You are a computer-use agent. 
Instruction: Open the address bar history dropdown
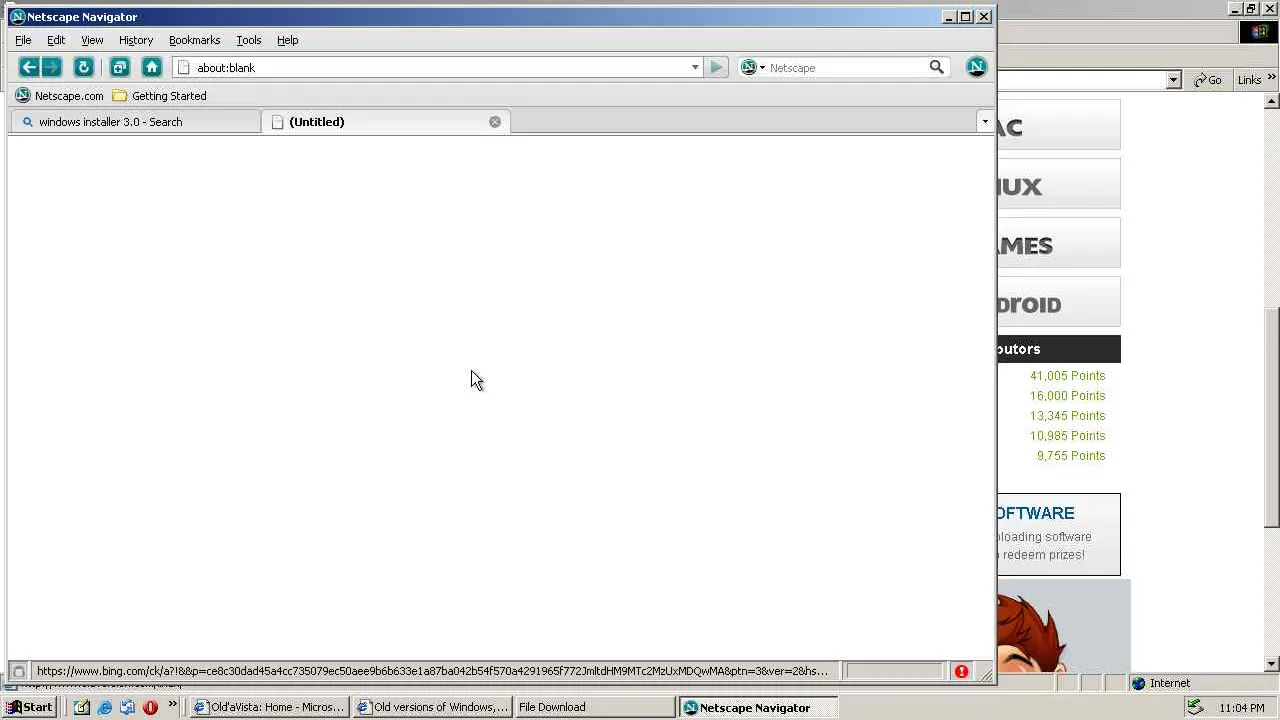click(695, 68)
